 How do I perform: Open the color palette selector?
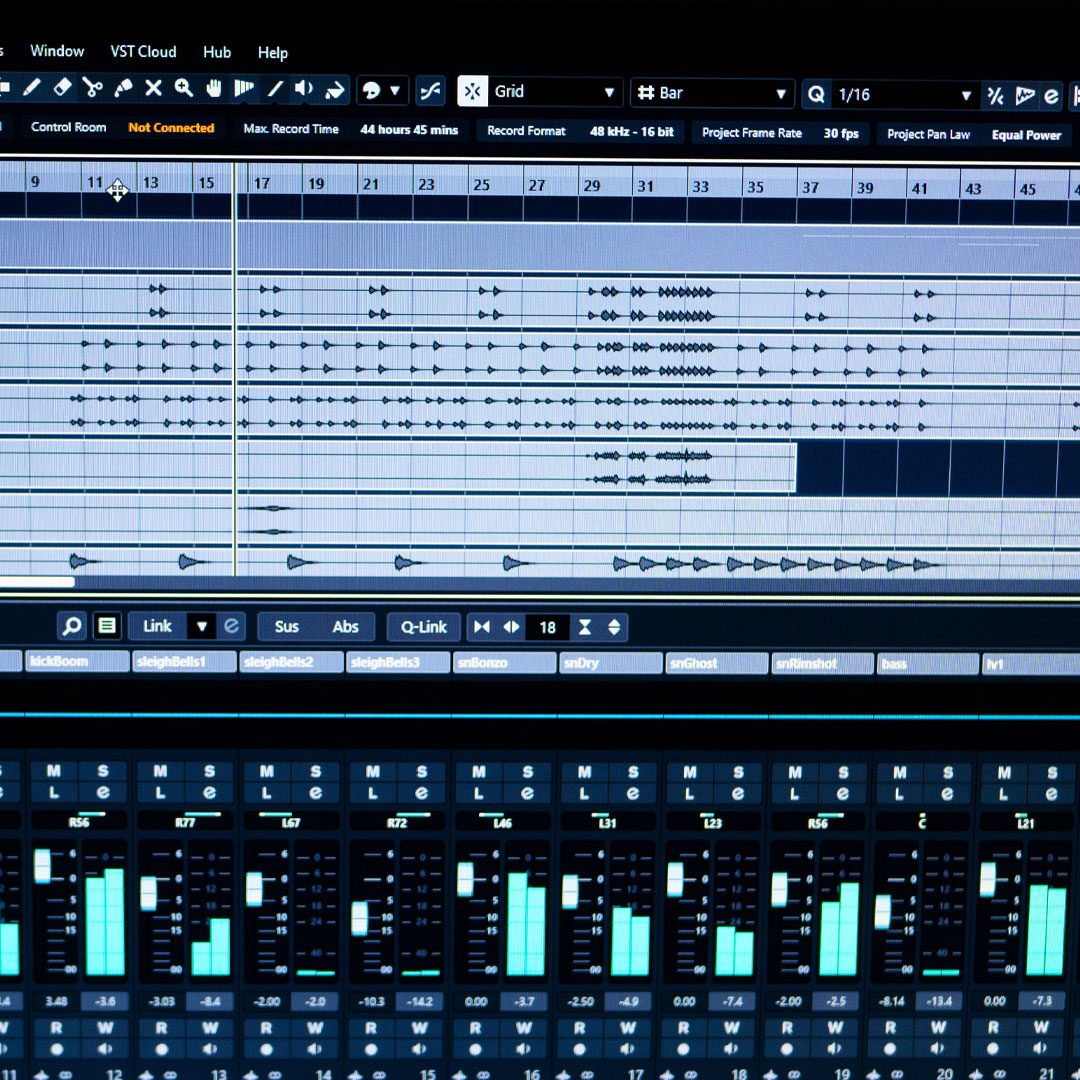pyautogui.click(x=382, y=90)
